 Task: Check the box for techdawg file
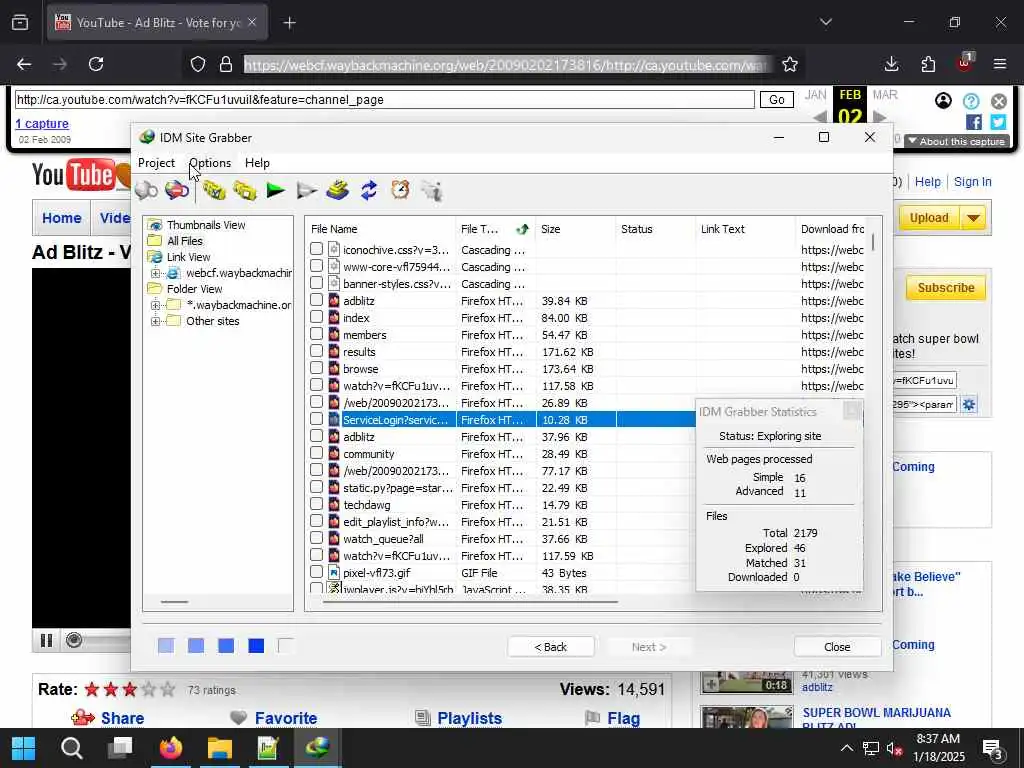(317, 504)
